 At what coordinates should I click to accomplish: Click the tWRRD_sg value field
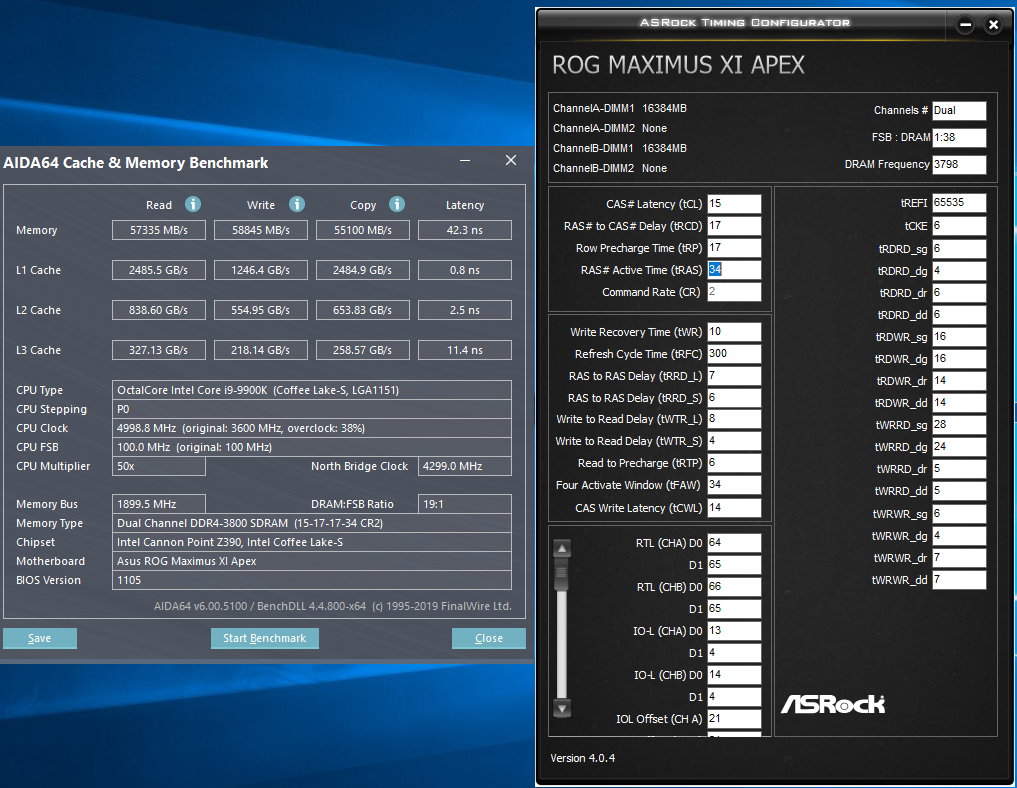tap(959, 425)
